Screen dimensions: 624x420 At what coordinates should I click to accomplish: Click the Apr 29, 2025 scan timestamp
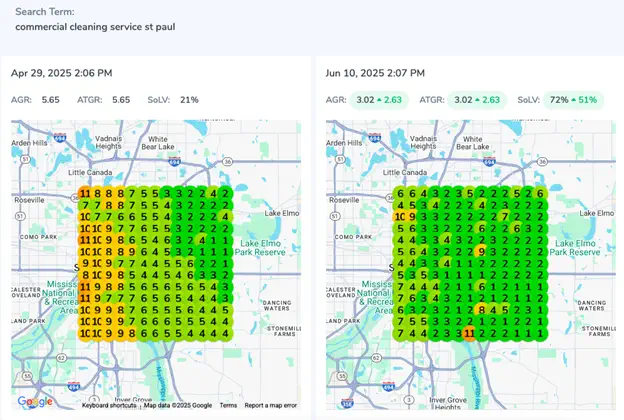click(62, 73)
